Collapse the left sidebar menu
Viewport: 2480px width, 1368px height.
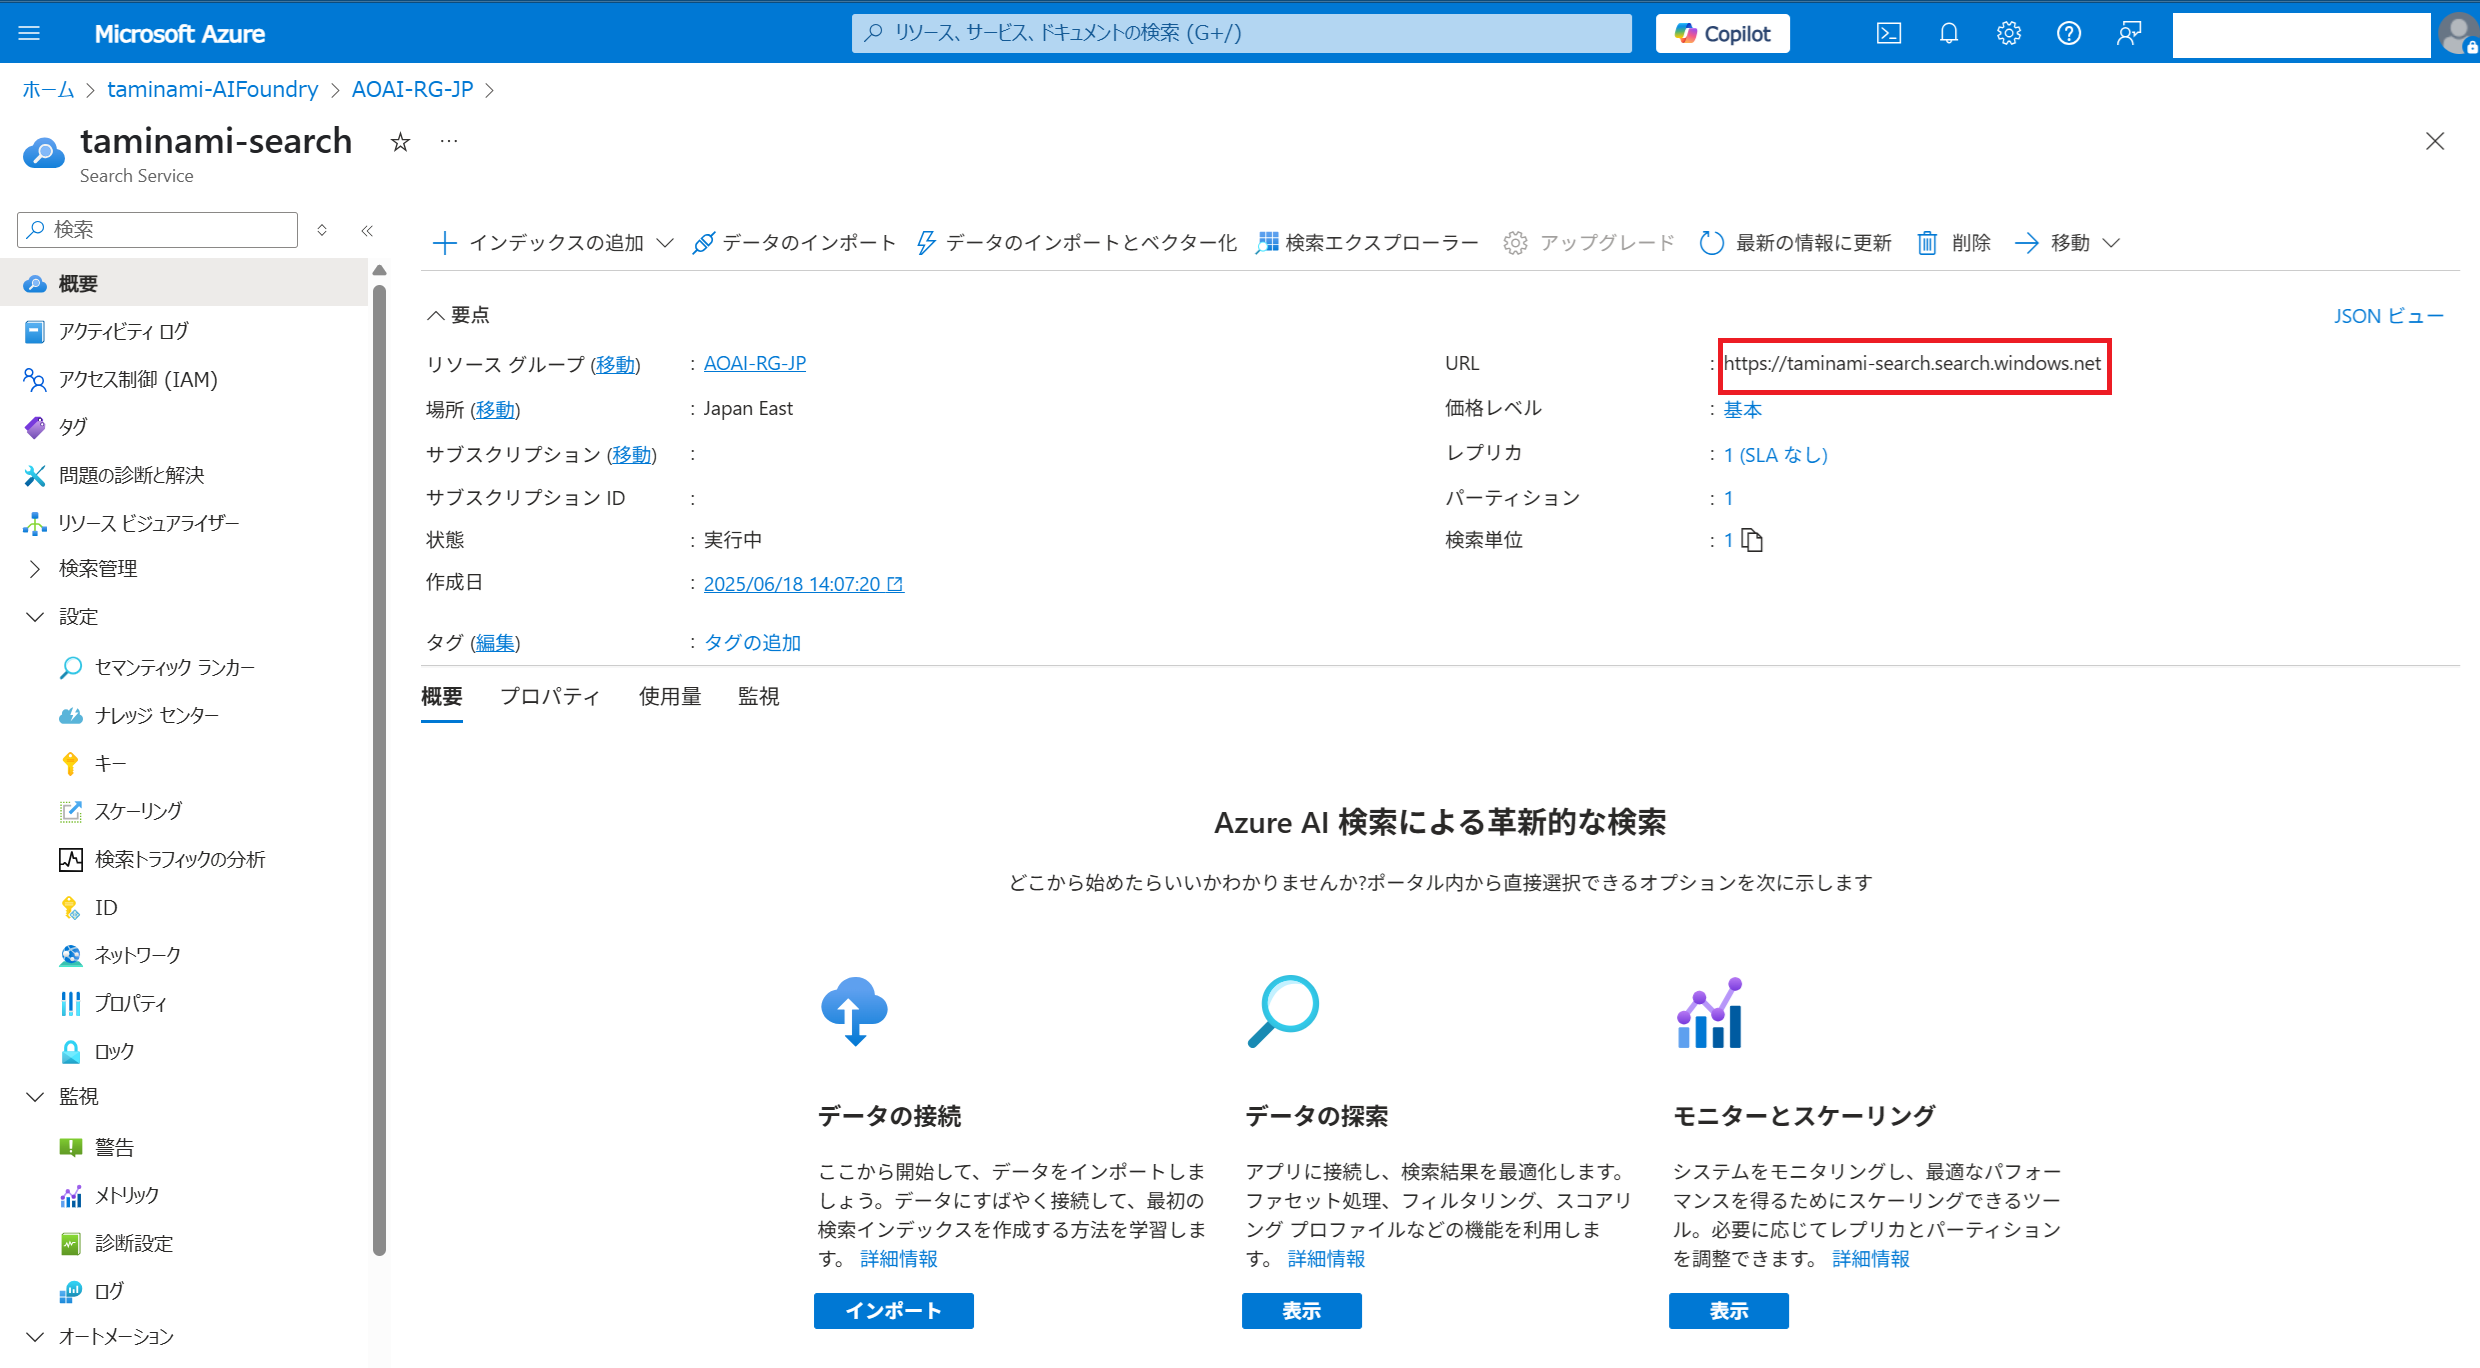tap(367, 230)
